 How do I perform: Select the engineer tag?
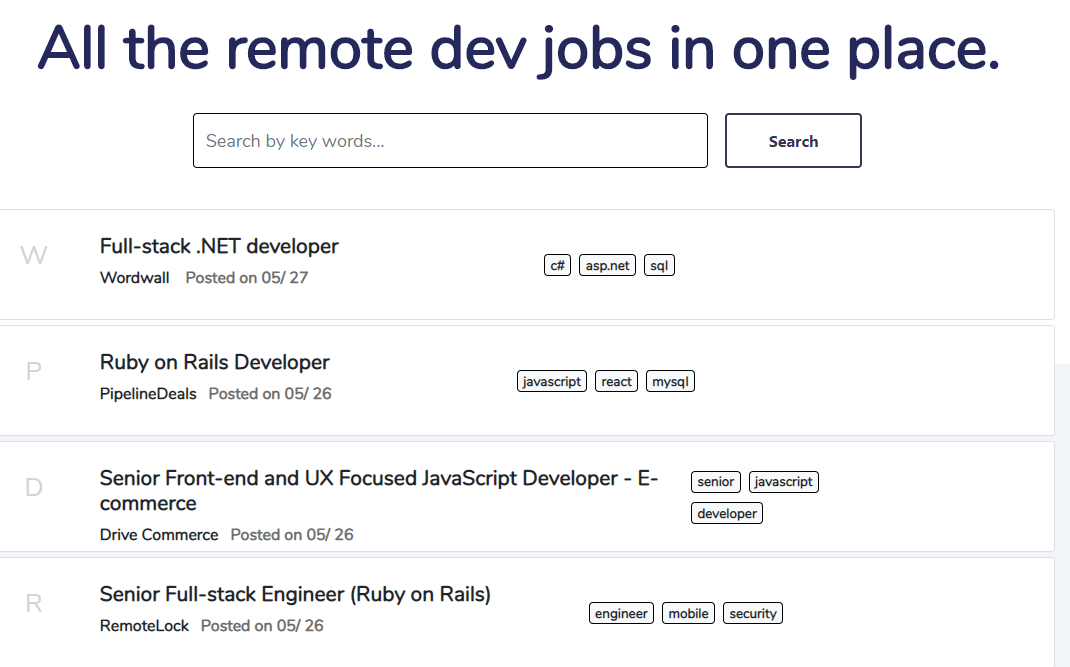point(621,613)
